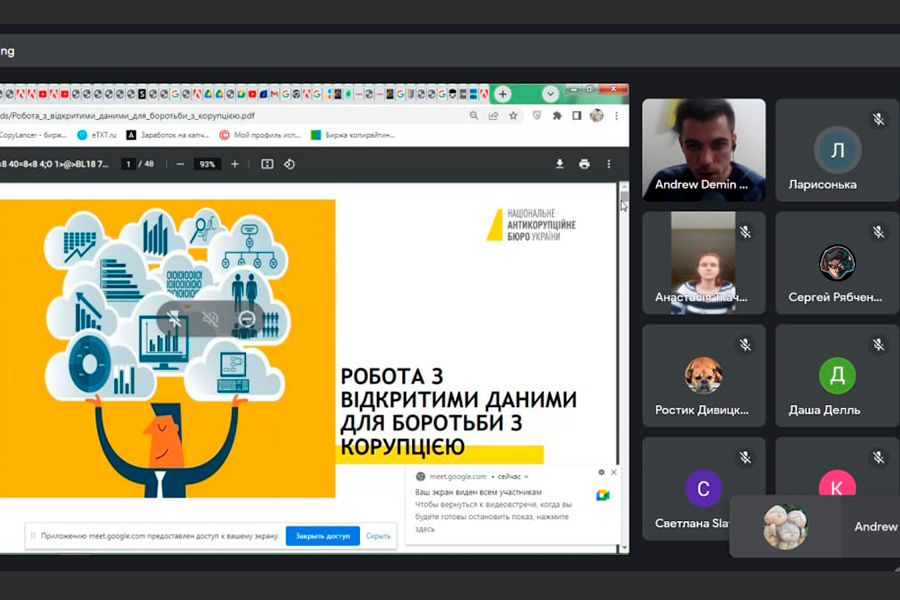Zoom in the PDF with plus button
900x600 pixels.
point(235,164)
